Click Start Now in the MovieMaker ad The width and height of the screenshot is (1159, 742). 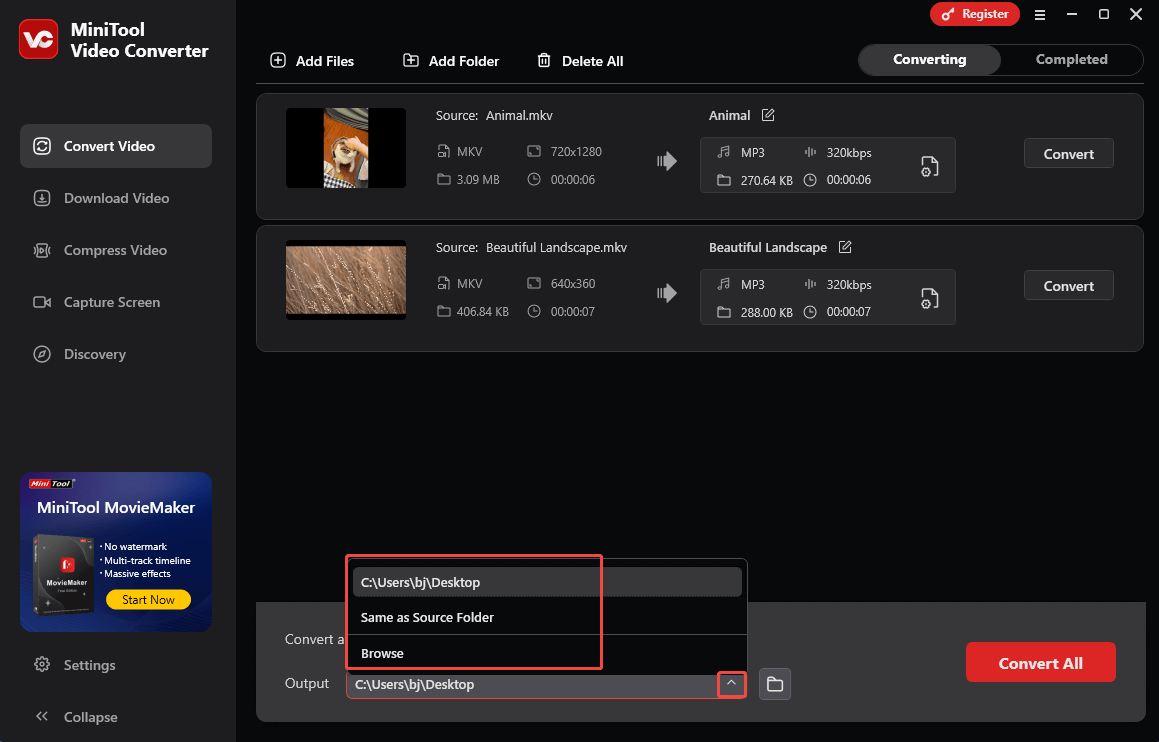tap(149, 599)
